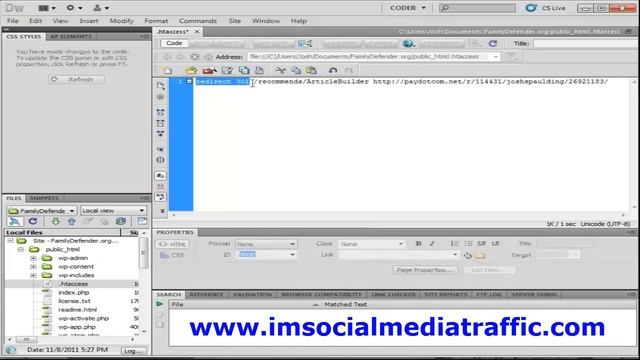Screen dimensions: 640x360
Task: Select the Code view button
Action: (174, 43)
